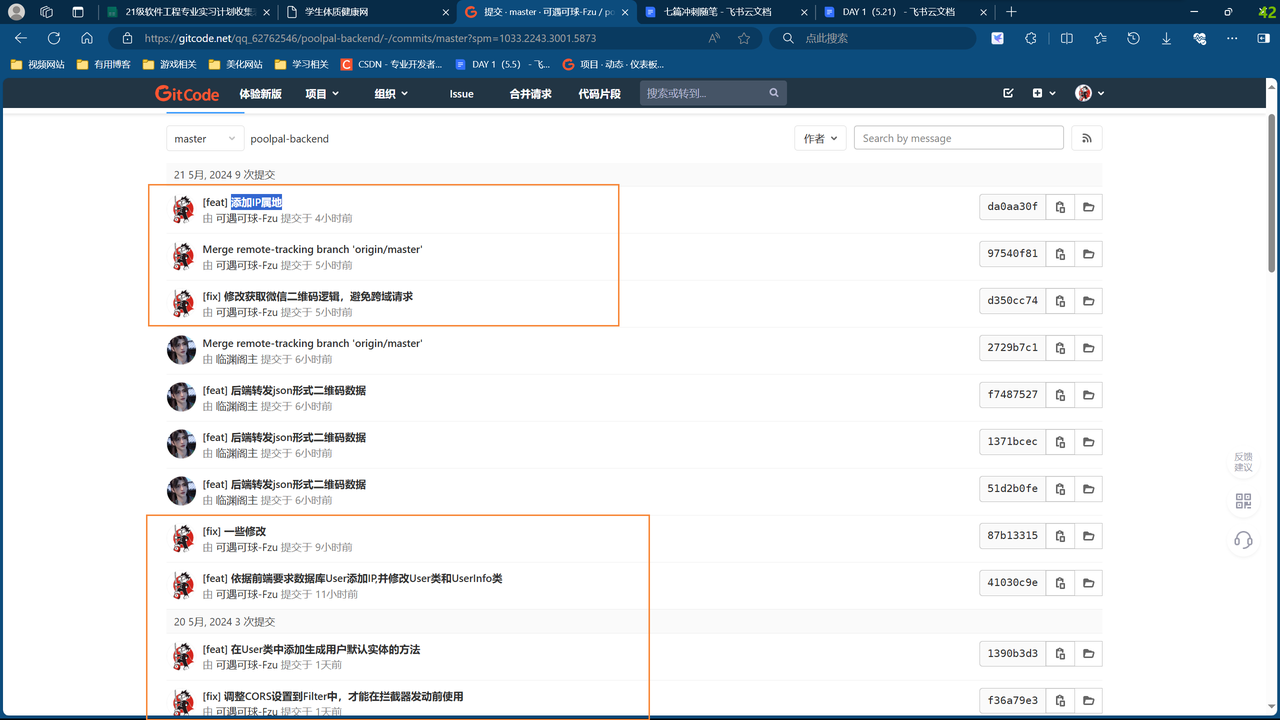Open the poolpal-backend breadcrumb link
The image size is (1280, 720).
pos(289,139)
